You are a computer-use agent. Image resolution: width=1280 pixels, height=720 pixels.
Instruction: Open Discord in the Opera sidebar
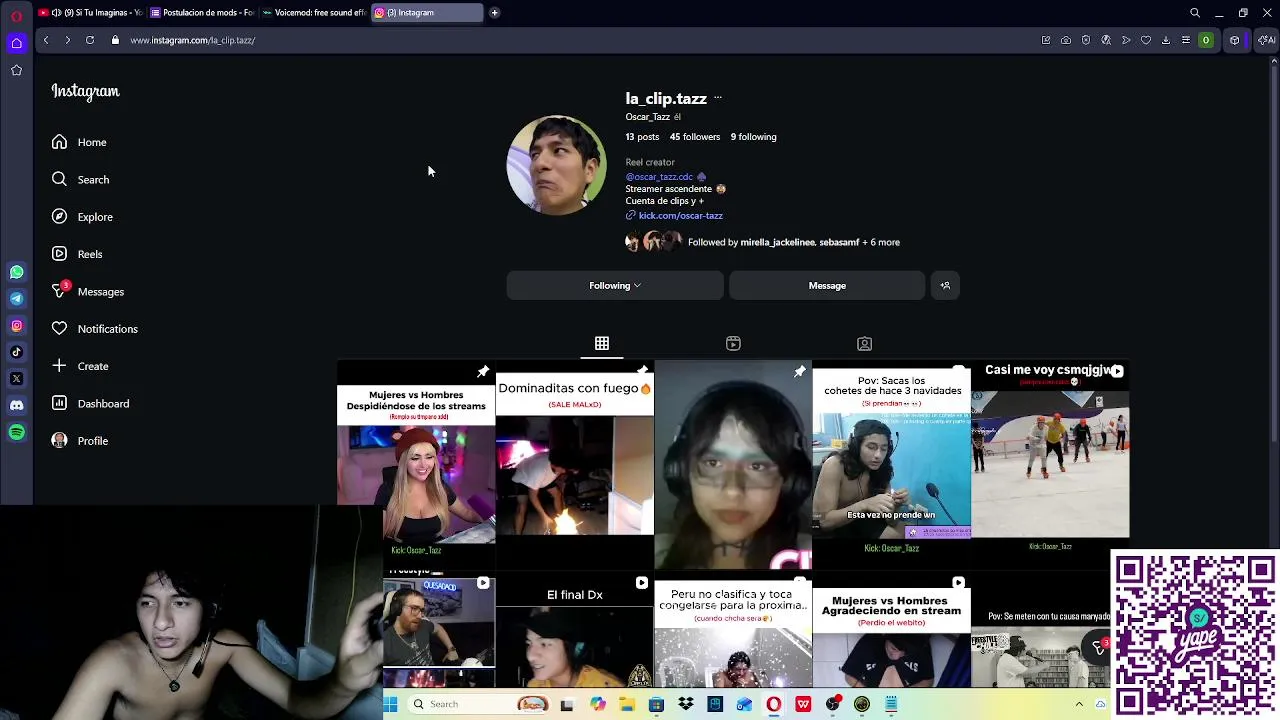tap(17, 405)
